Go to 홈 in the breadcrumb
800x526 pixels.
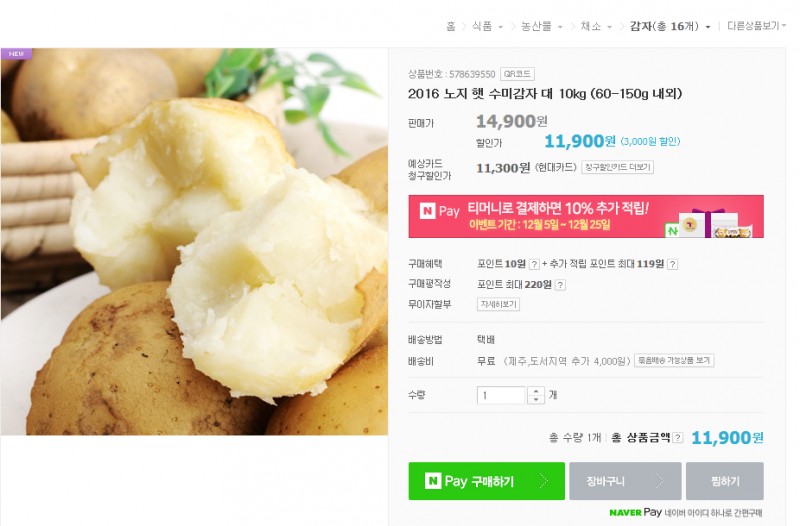(x=451, y=27)
